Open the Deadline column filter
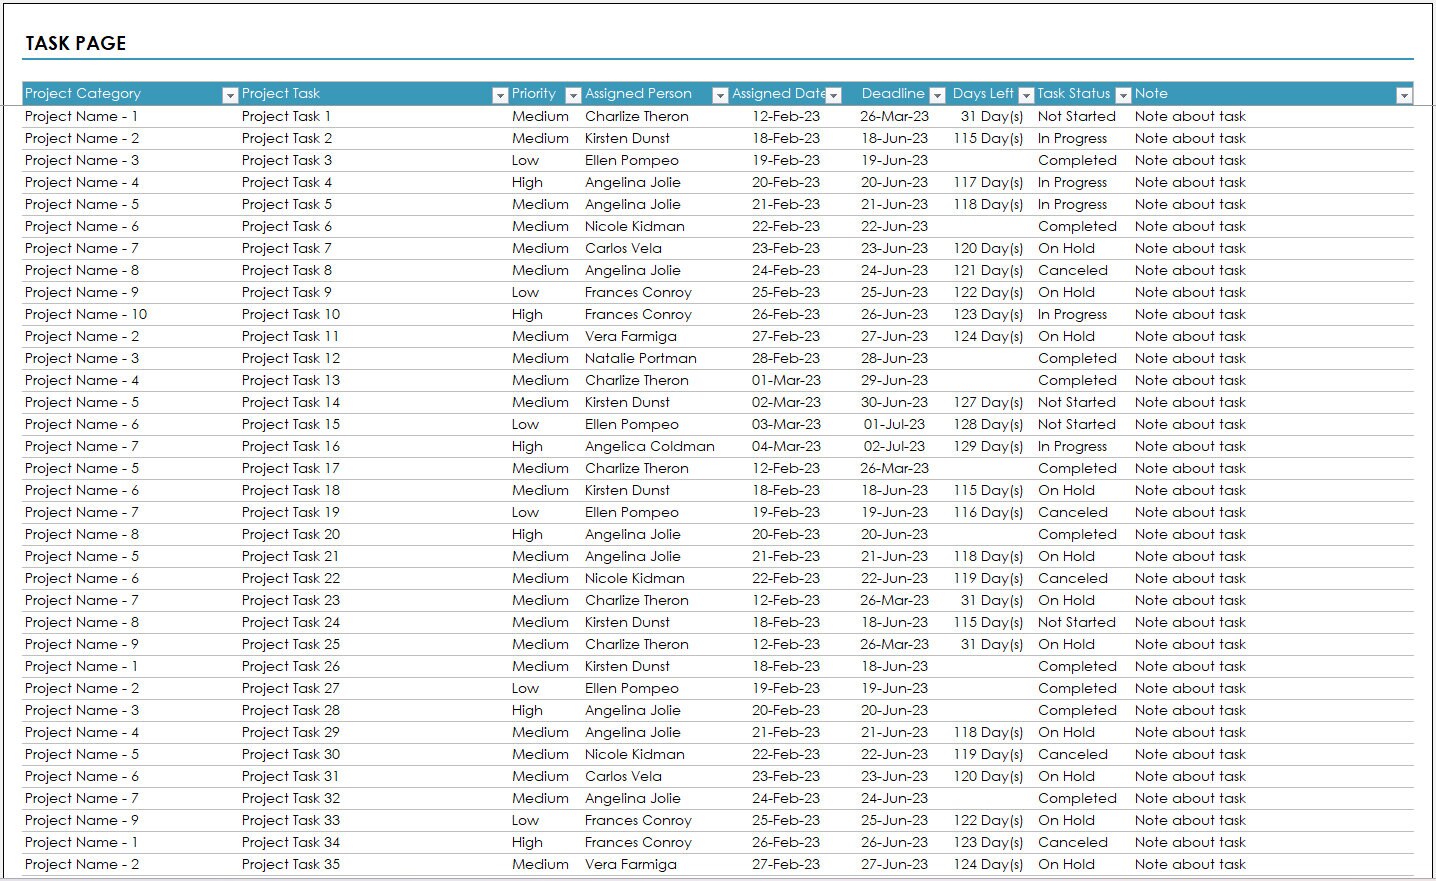 (937, 94)
